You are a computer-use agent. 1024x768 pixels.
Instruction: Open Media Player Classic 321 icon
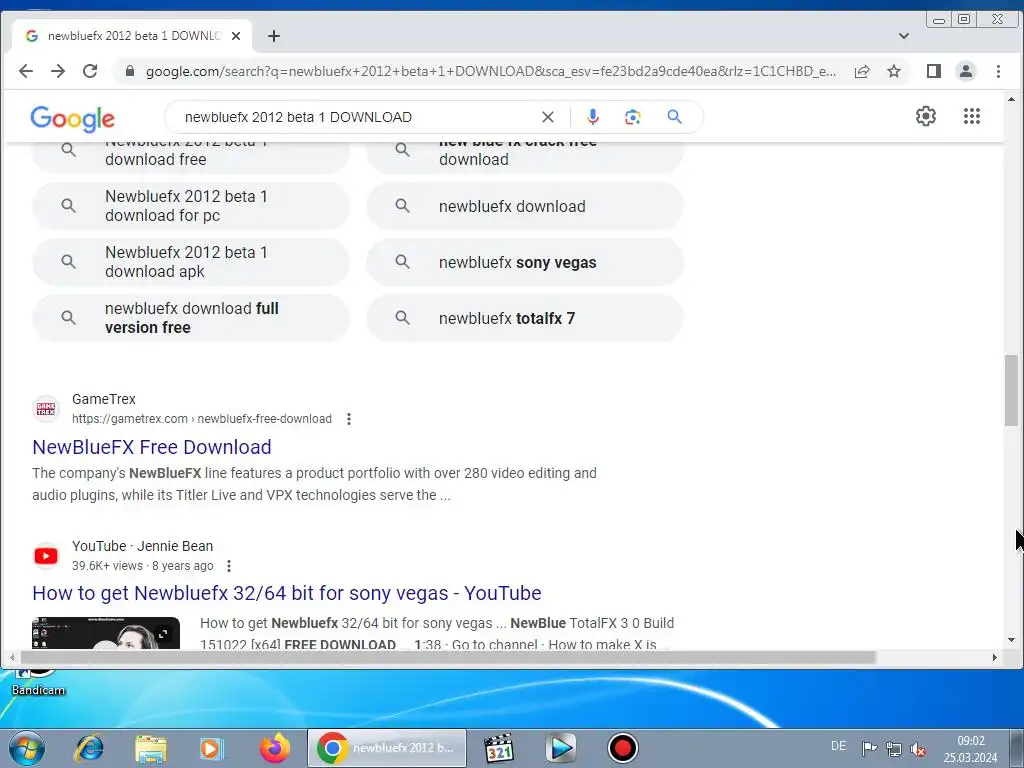(499, 748)
